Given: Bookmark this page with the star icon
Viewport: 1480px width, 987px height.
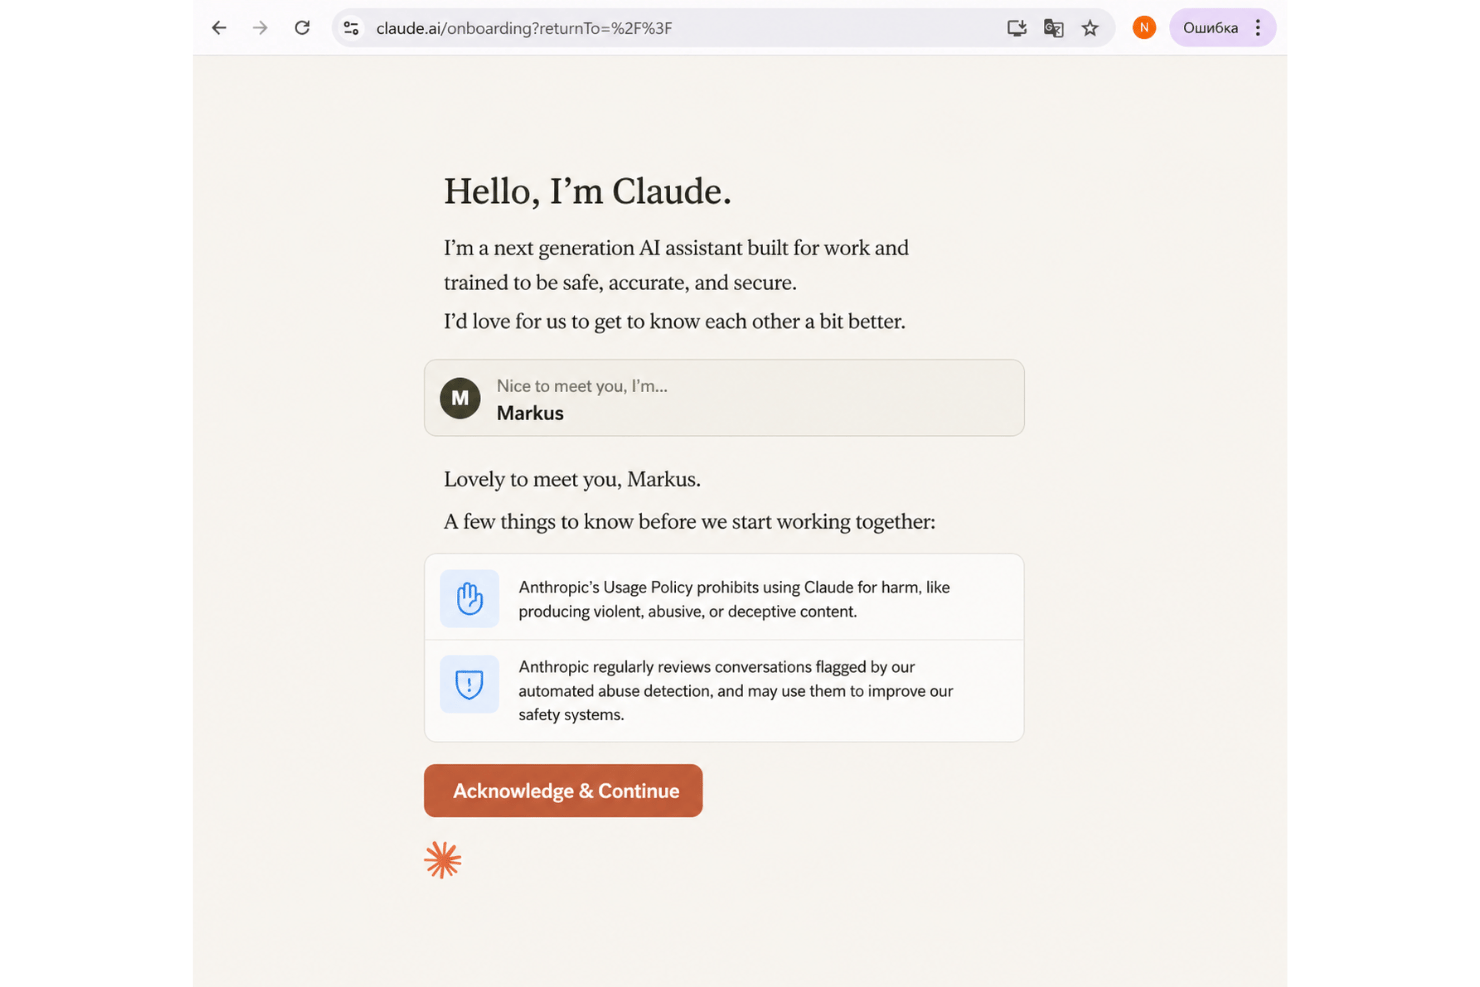Looking at the screenshot, I should coord(1090,28).
